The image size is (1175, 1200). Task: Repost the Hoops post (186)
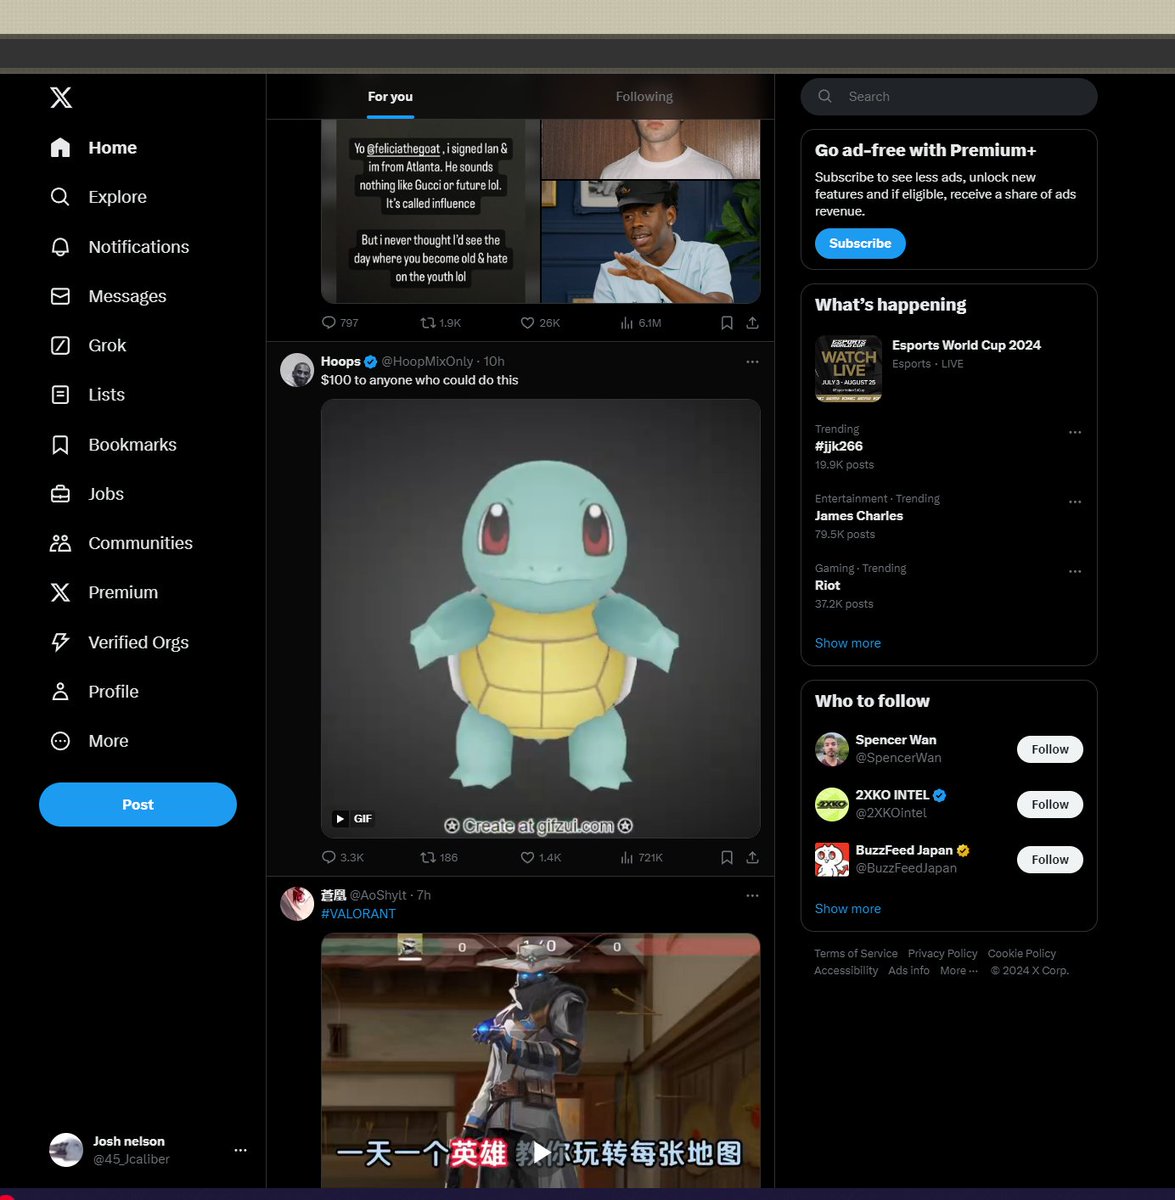(x=439, y=857)
